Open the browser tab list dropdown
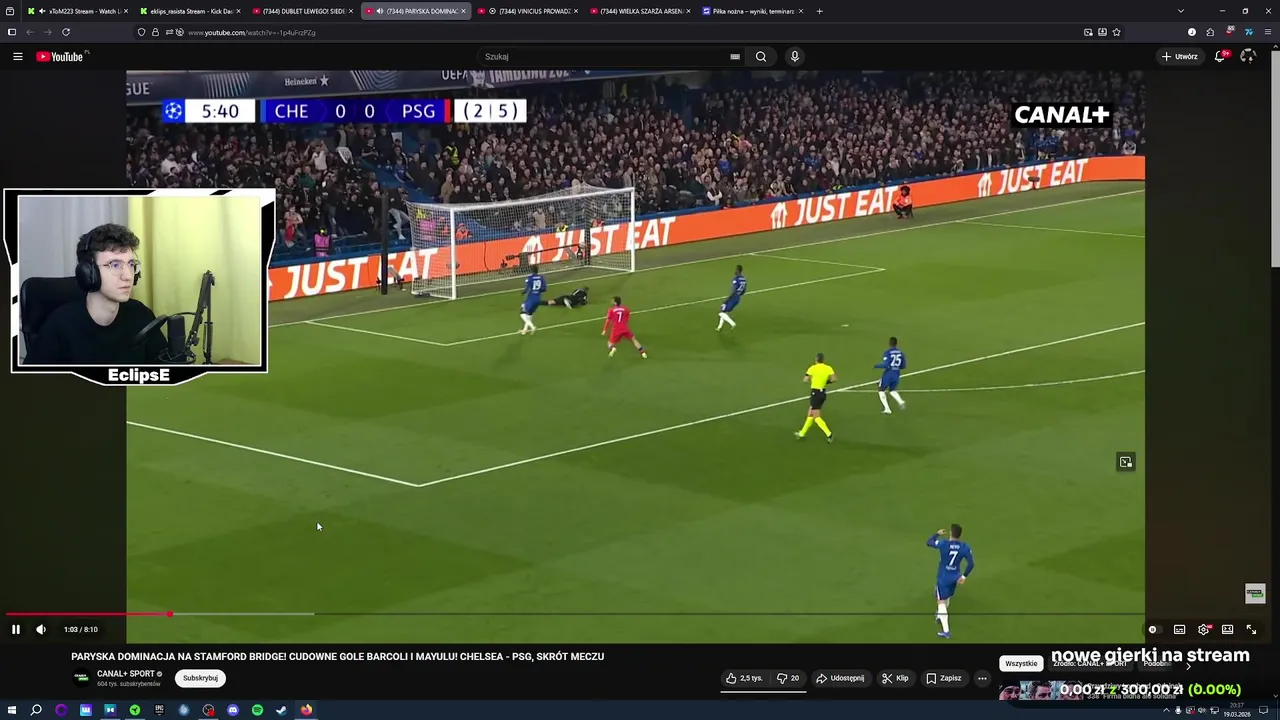The height and width of the screenshot is (720, 1280). pyautogui.click(x=1180, y=11)
